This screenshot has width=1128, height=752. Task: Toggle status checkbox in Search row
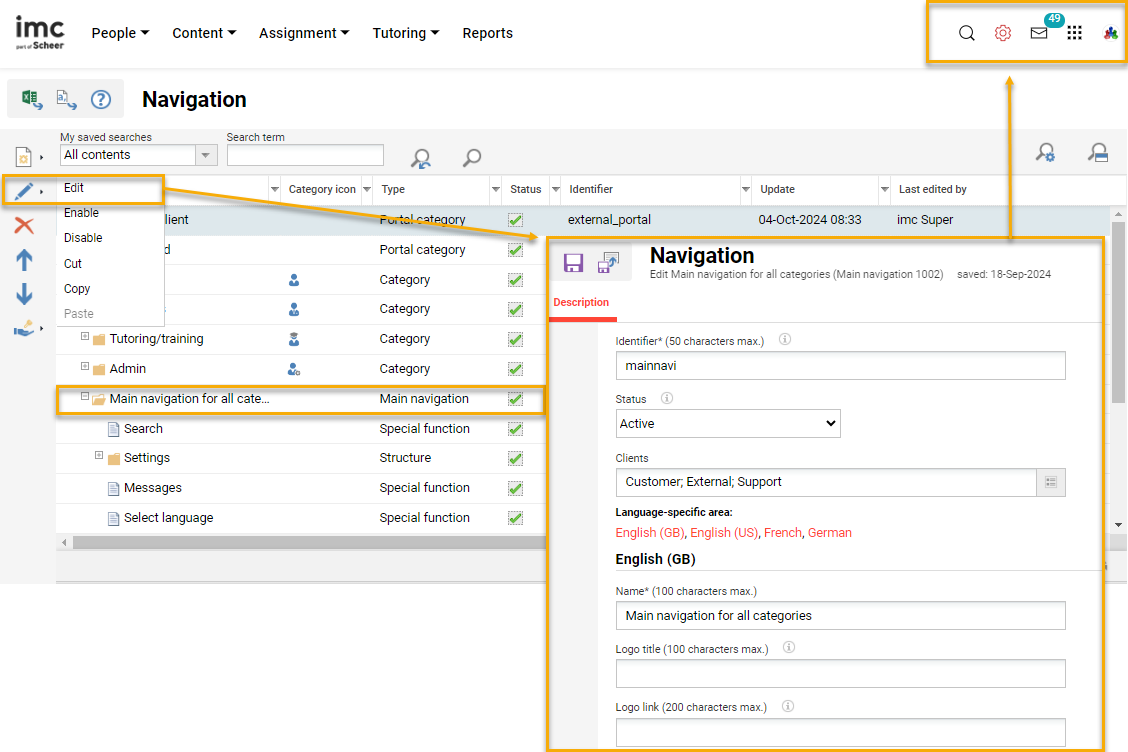pyautogui.click(x=515, y=429)
